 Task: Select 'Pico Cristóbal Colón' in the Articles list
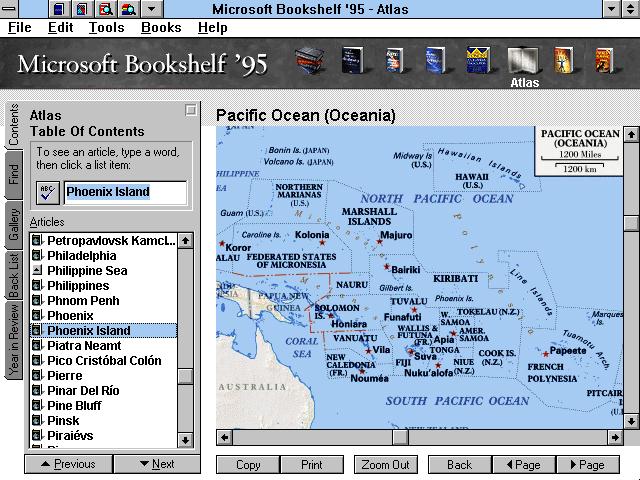click(104, 360)
